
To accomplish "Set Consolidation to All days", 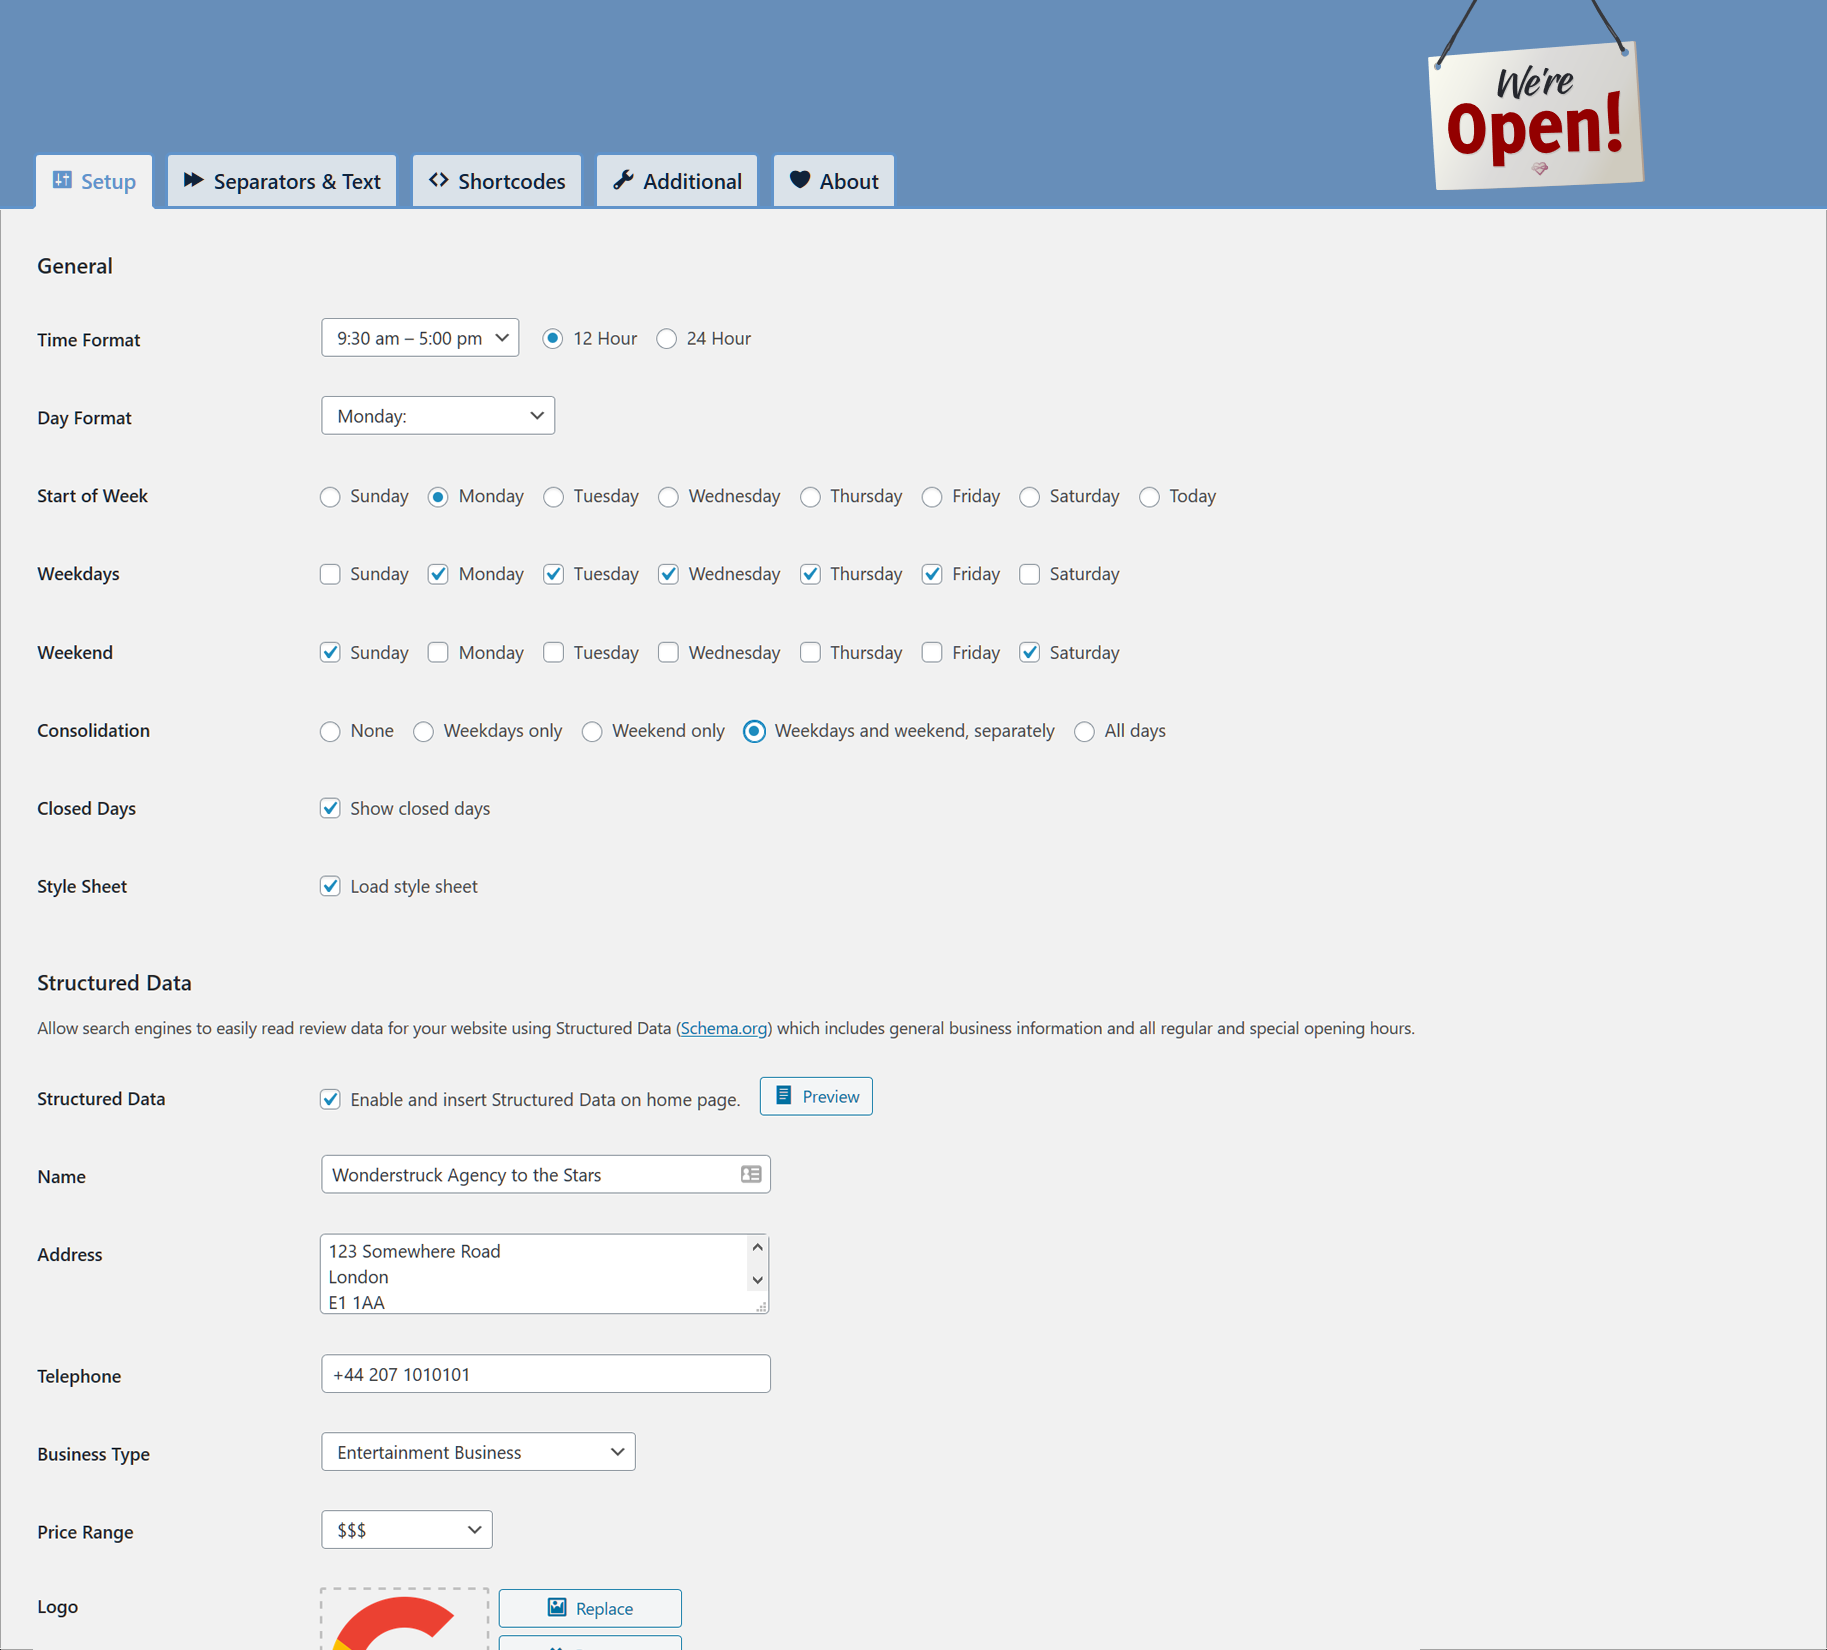I will click(x=1084, y=732).
